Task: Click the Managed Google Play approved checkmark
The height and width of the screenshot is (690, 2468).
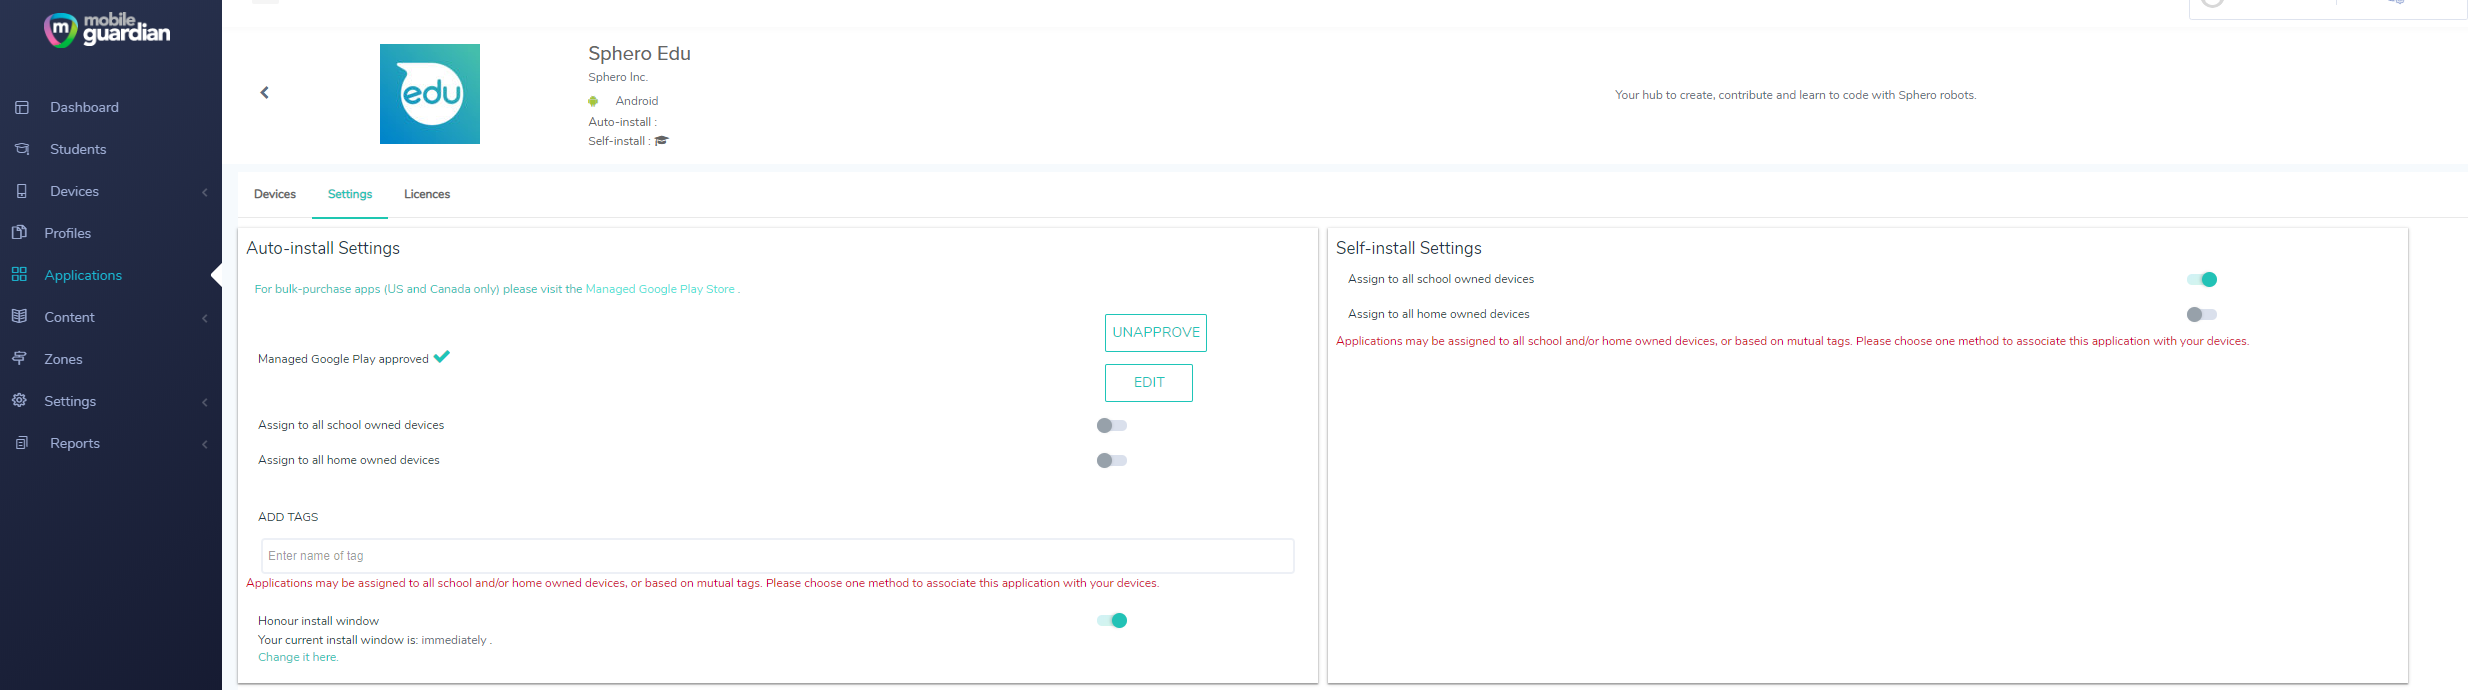Action: click(x=442, y=357)
